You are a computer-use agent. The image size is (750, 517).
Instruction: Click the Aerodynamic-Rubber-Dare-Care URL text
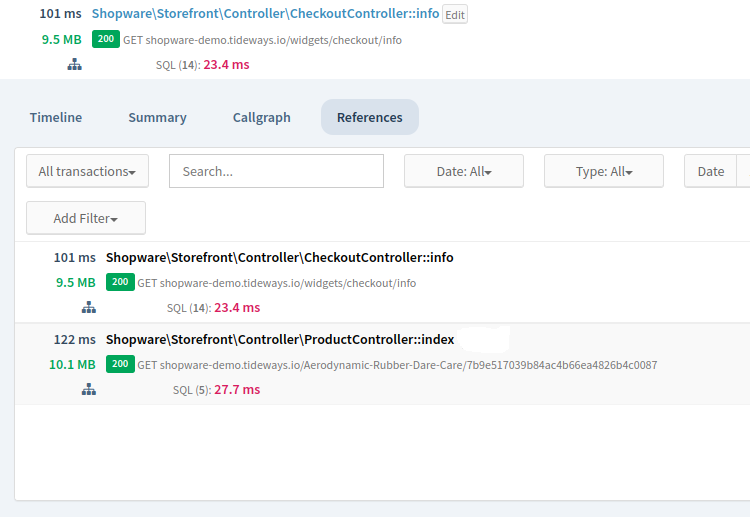(397, 365)
